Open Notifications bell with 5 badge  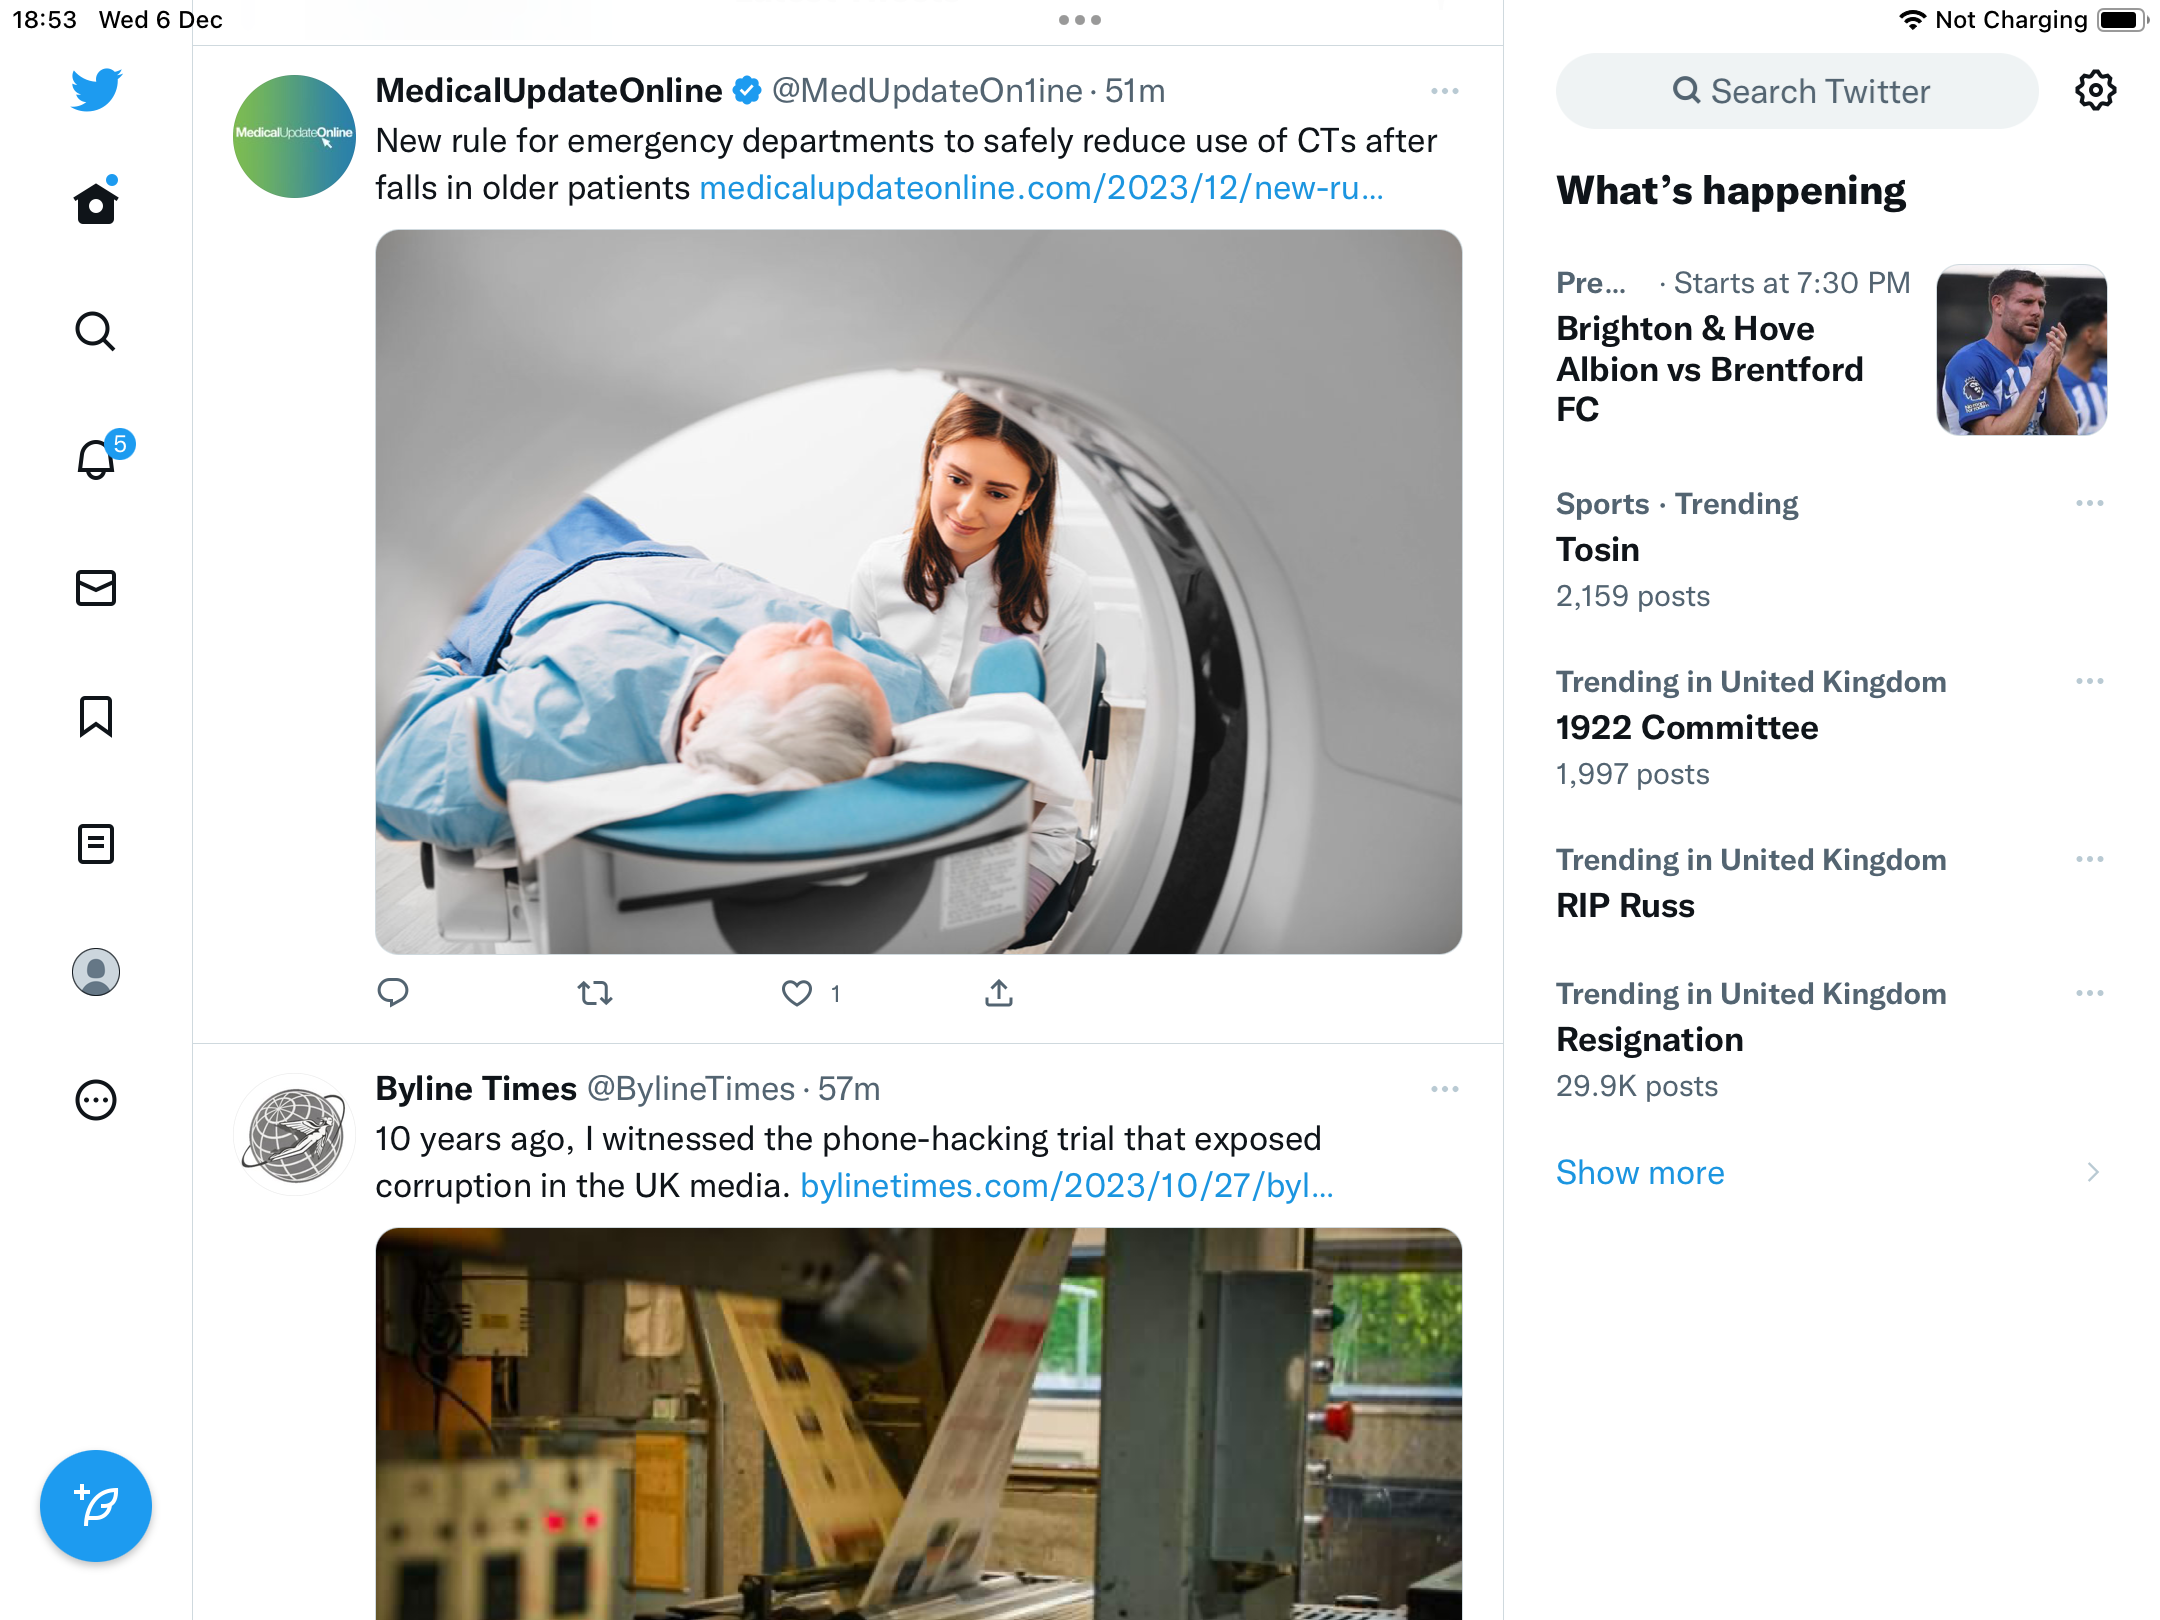point(103,456)
